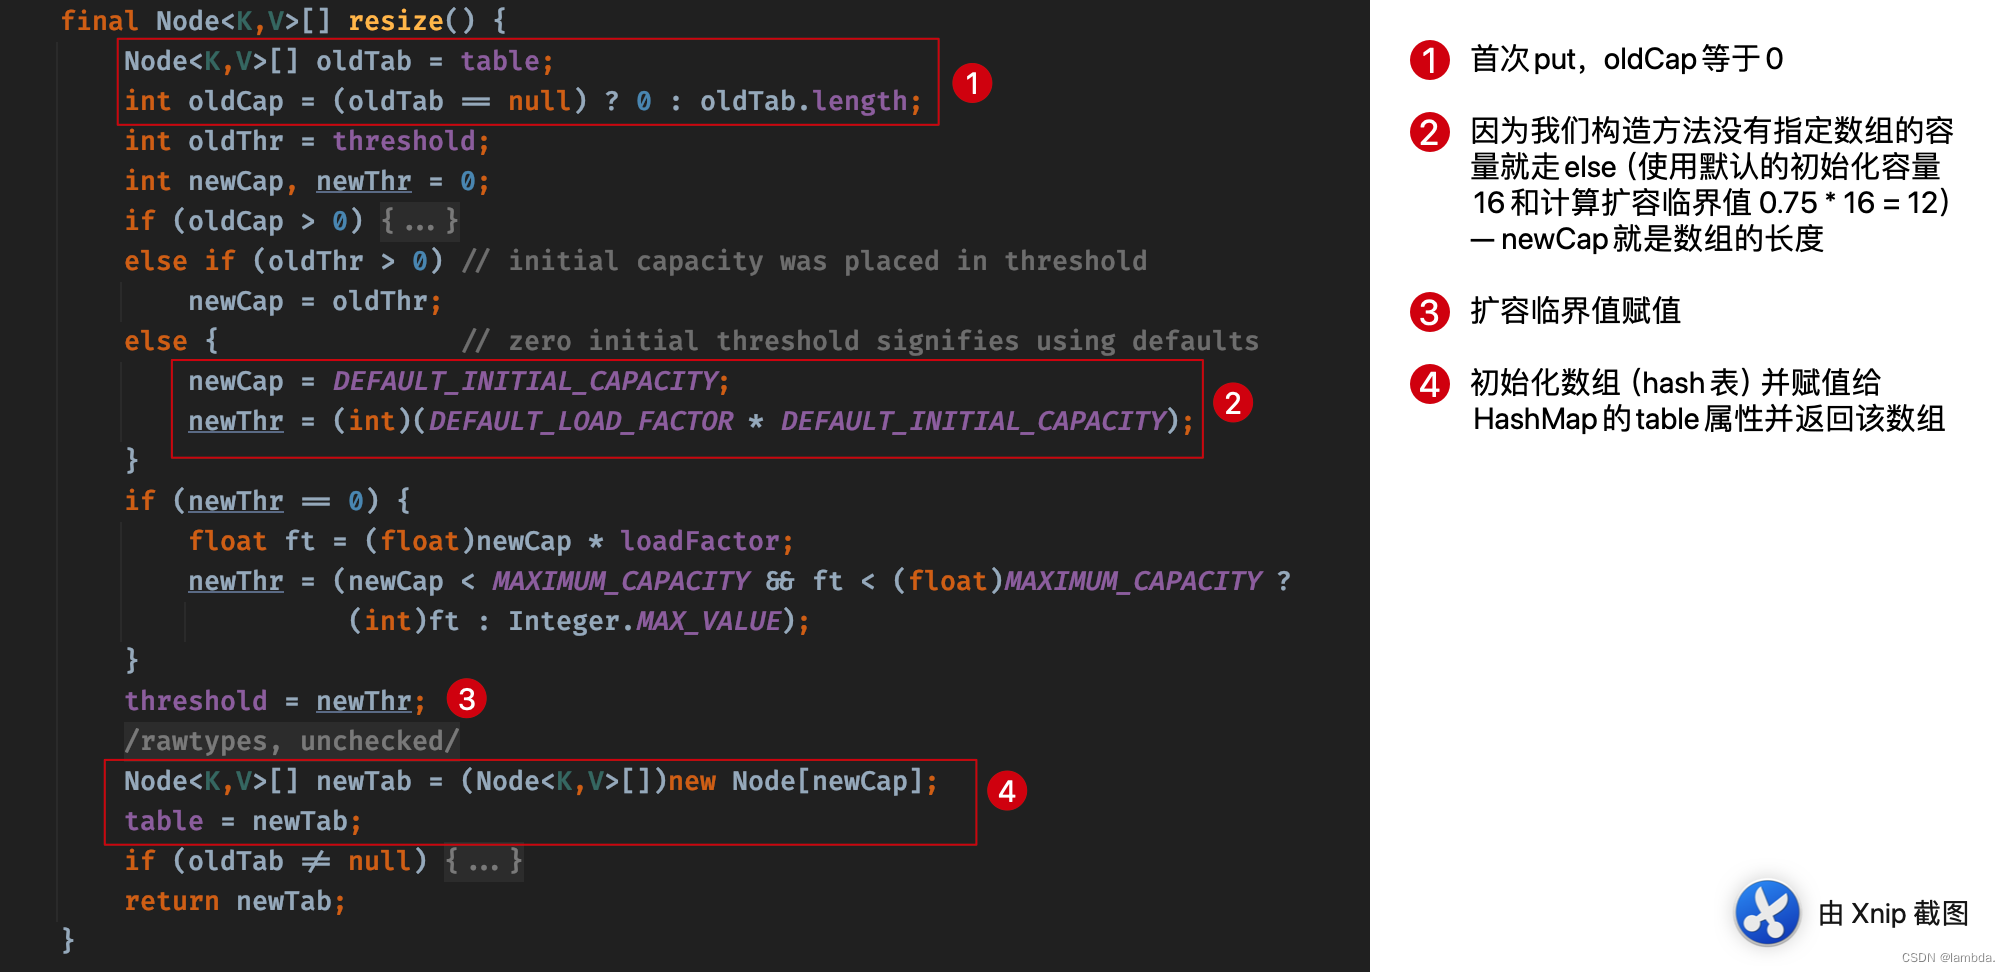Click the DEFAULT_LOAD_FACTOR constant

581,421
